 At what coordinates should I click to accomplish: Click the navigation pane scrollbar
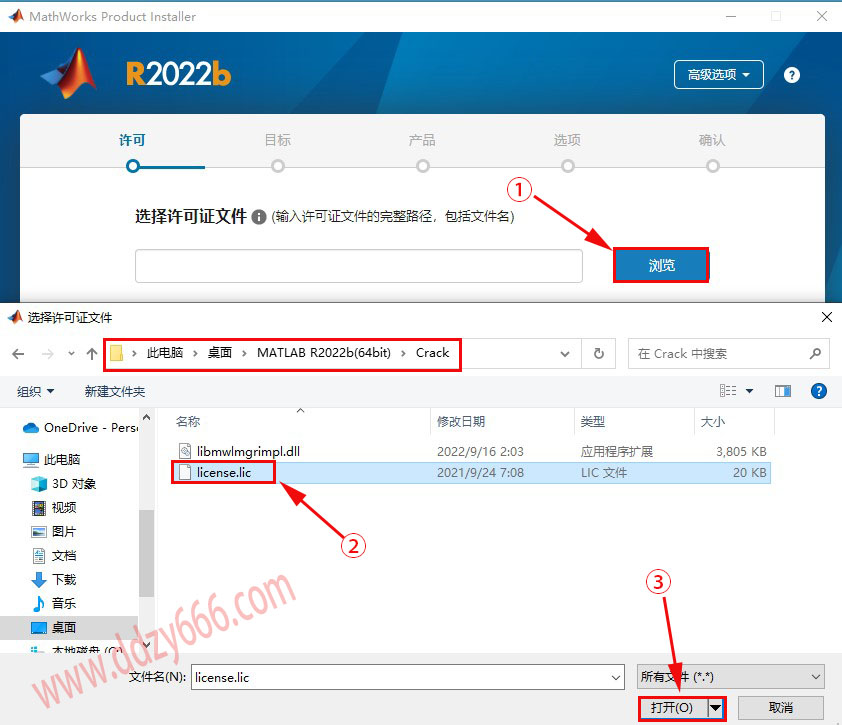point(147,553)
